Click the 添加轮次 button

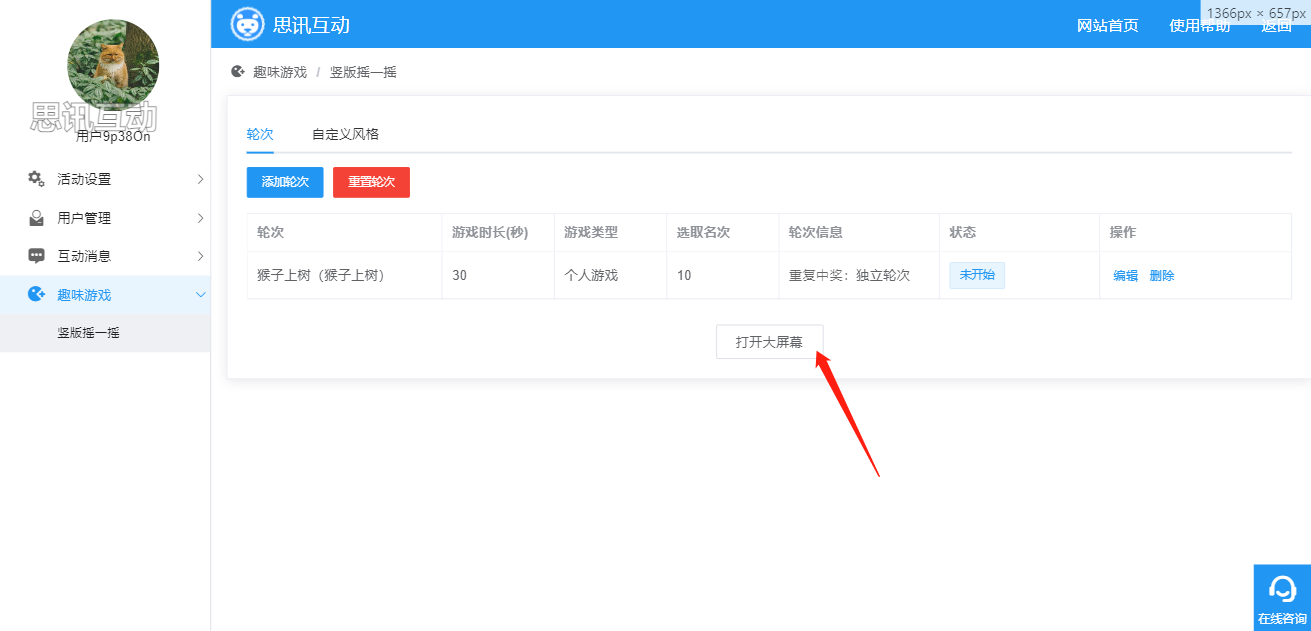[285, 182]
